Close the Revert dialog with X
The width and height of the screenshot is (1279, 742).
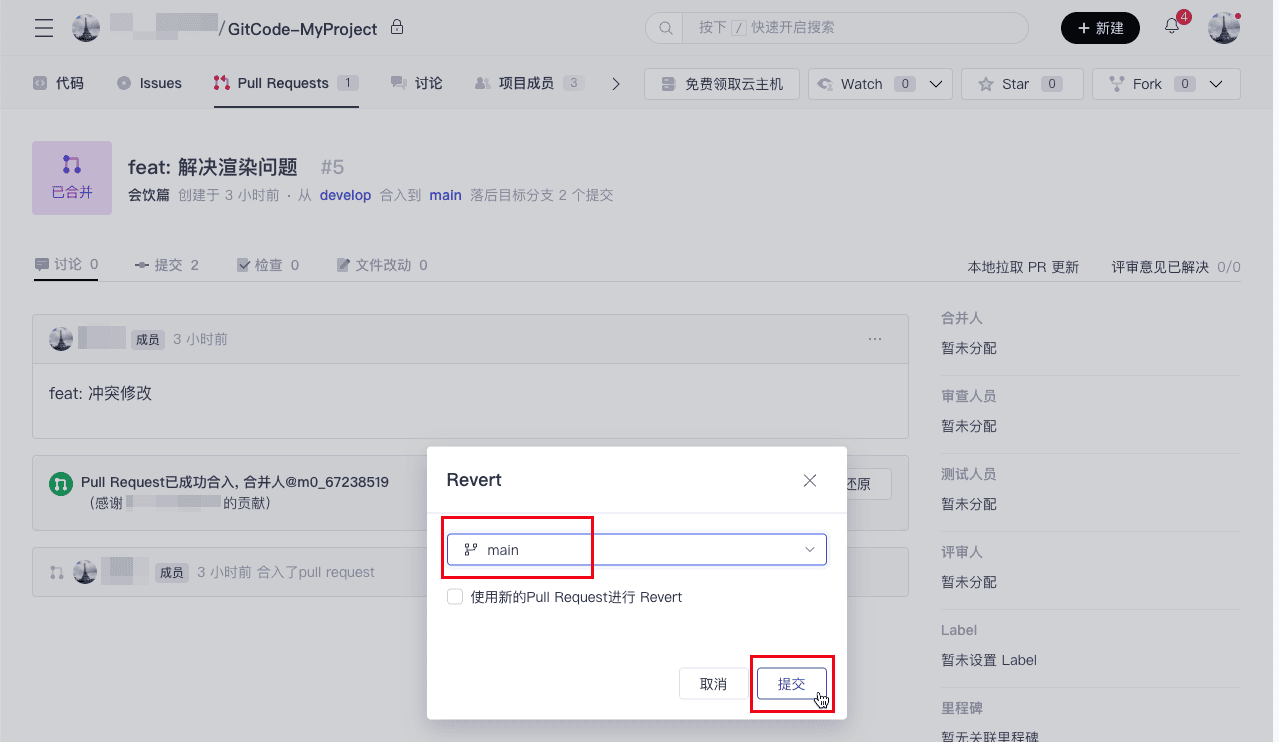pos(810,481)
